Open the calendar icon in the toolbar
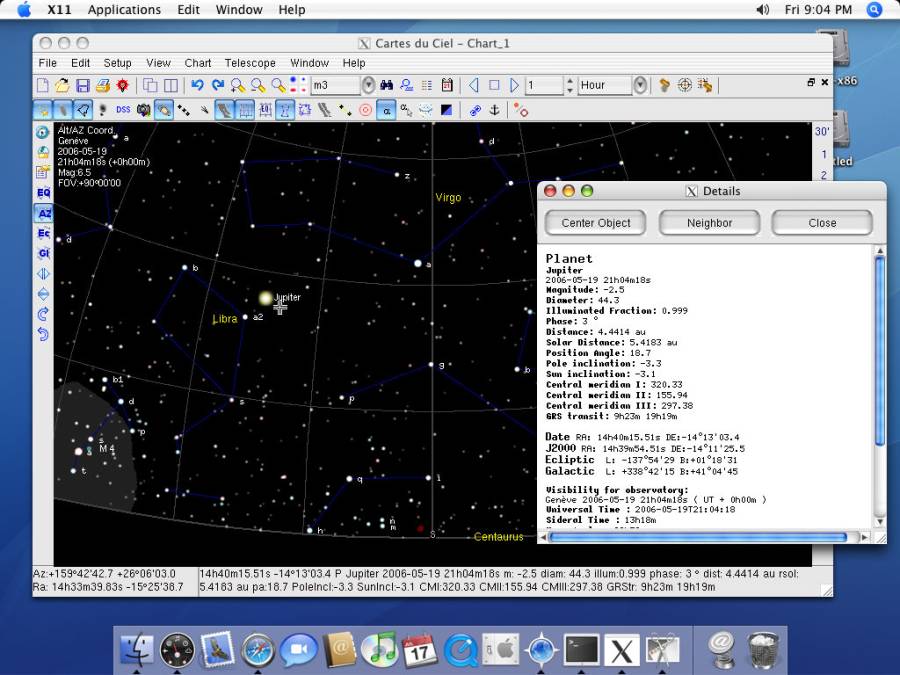This screenshot has width=900, height=675. point(447,86)
